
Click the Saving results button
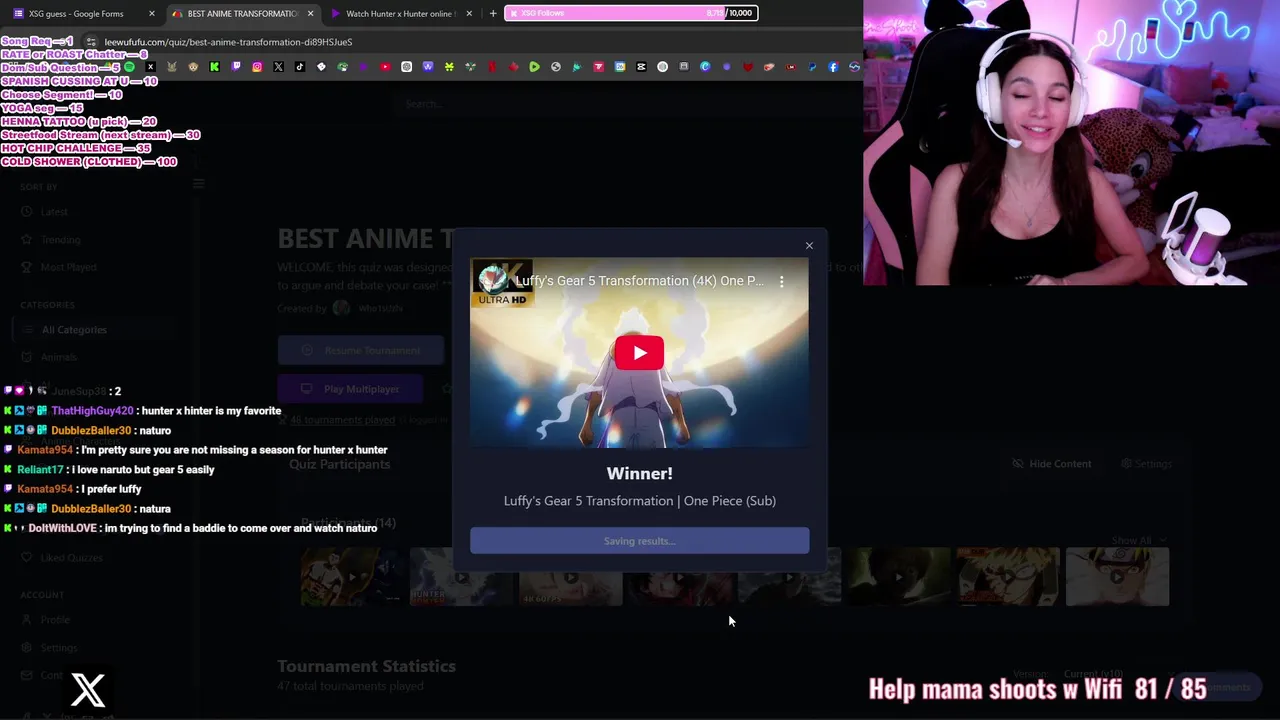click(639, 541)
